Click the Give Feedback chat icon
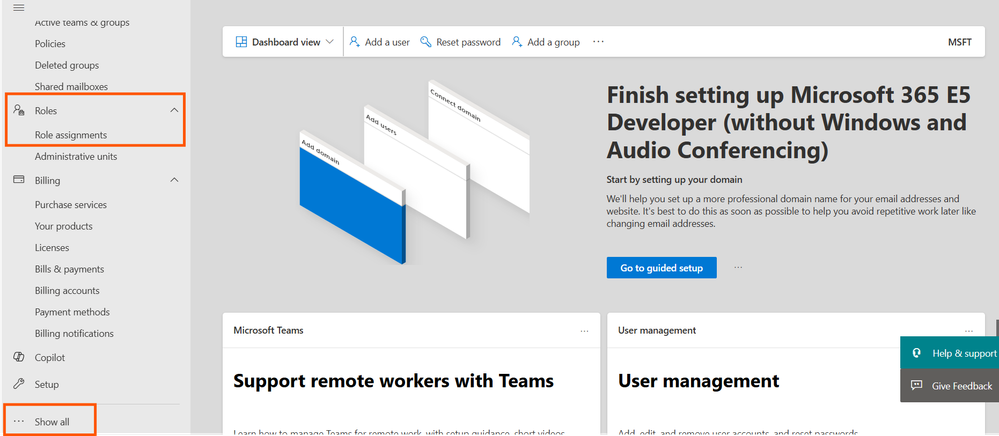Image resolution: width=999 pixels, height=436 pixels. pyautogui.click(x=917, y=386)
